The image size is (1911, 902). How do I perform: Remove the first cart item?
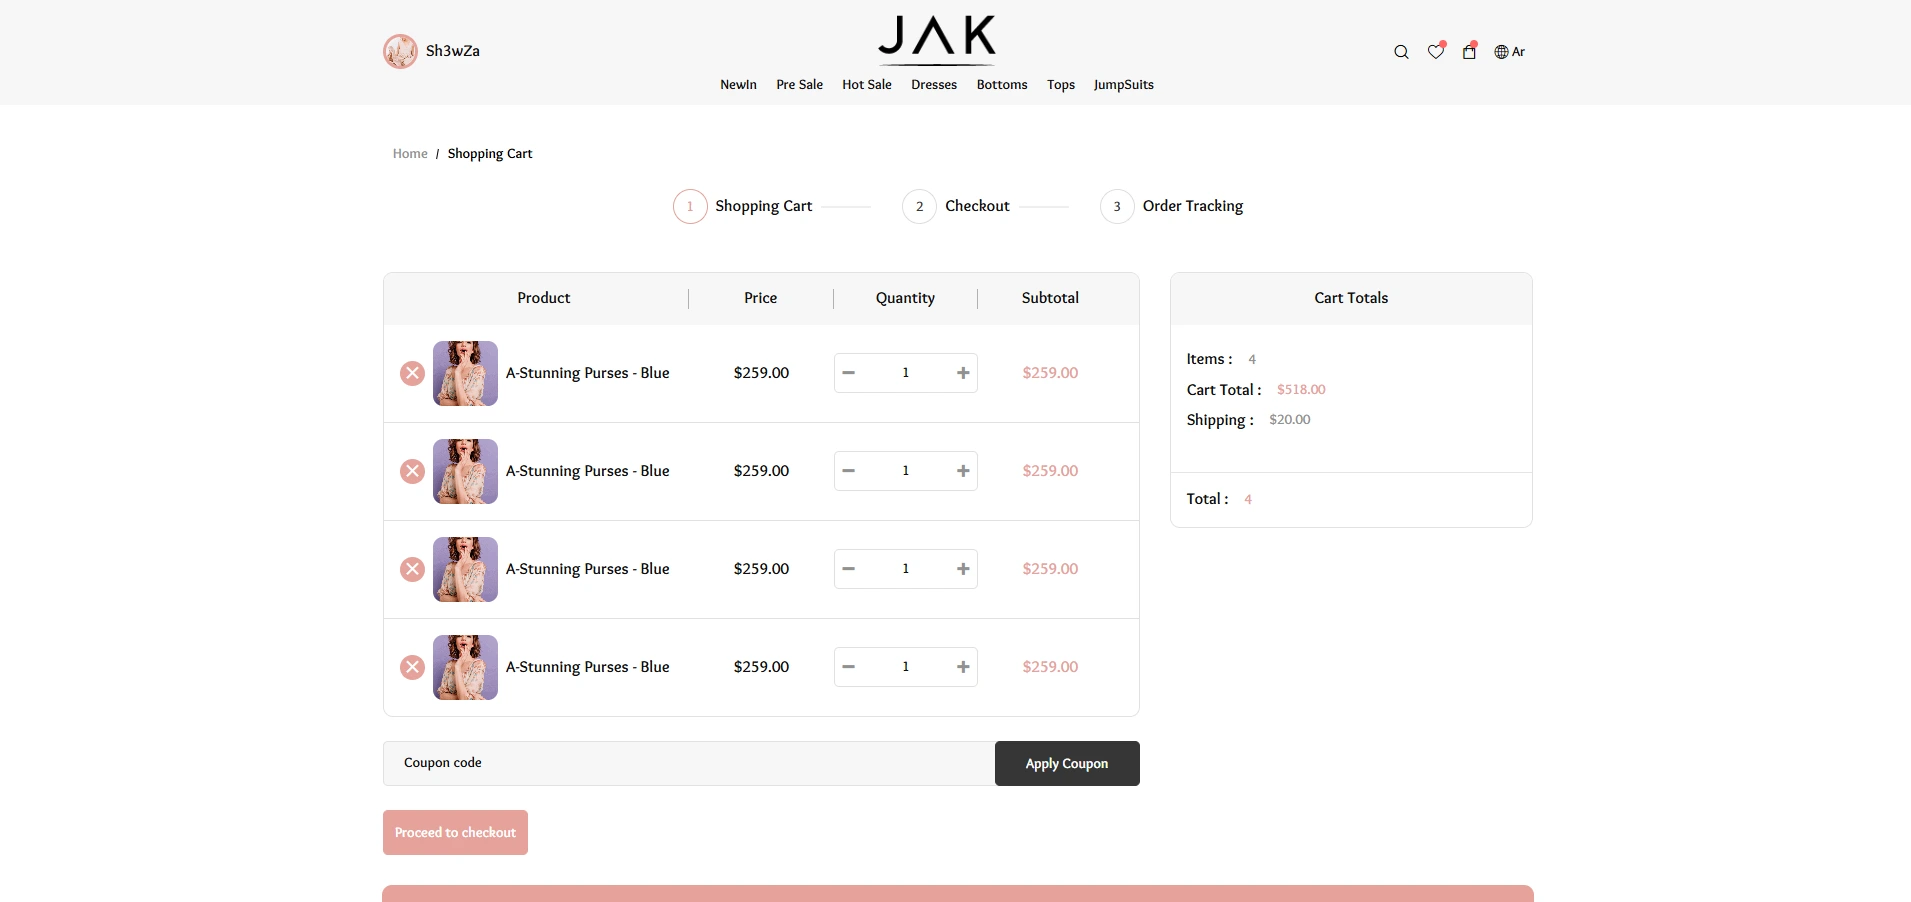pos(412,373)
